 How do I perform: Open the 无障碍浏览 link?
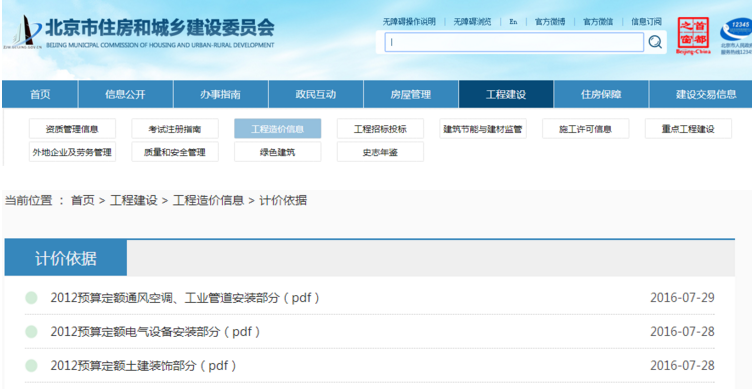tap(472, 22)
